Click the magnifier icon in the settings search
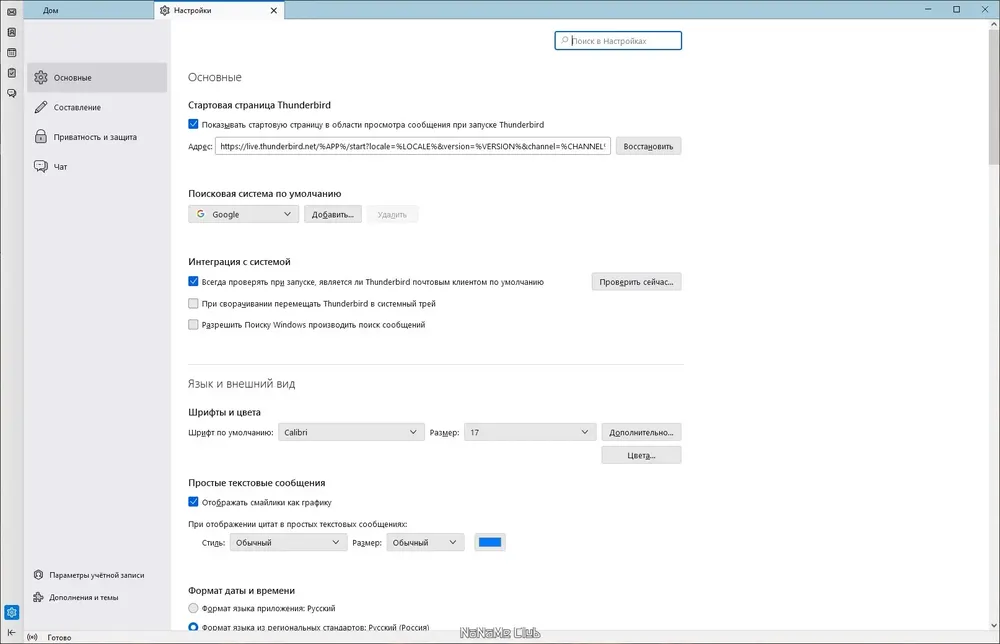1000x644 pixels. [x=564, y=40]
